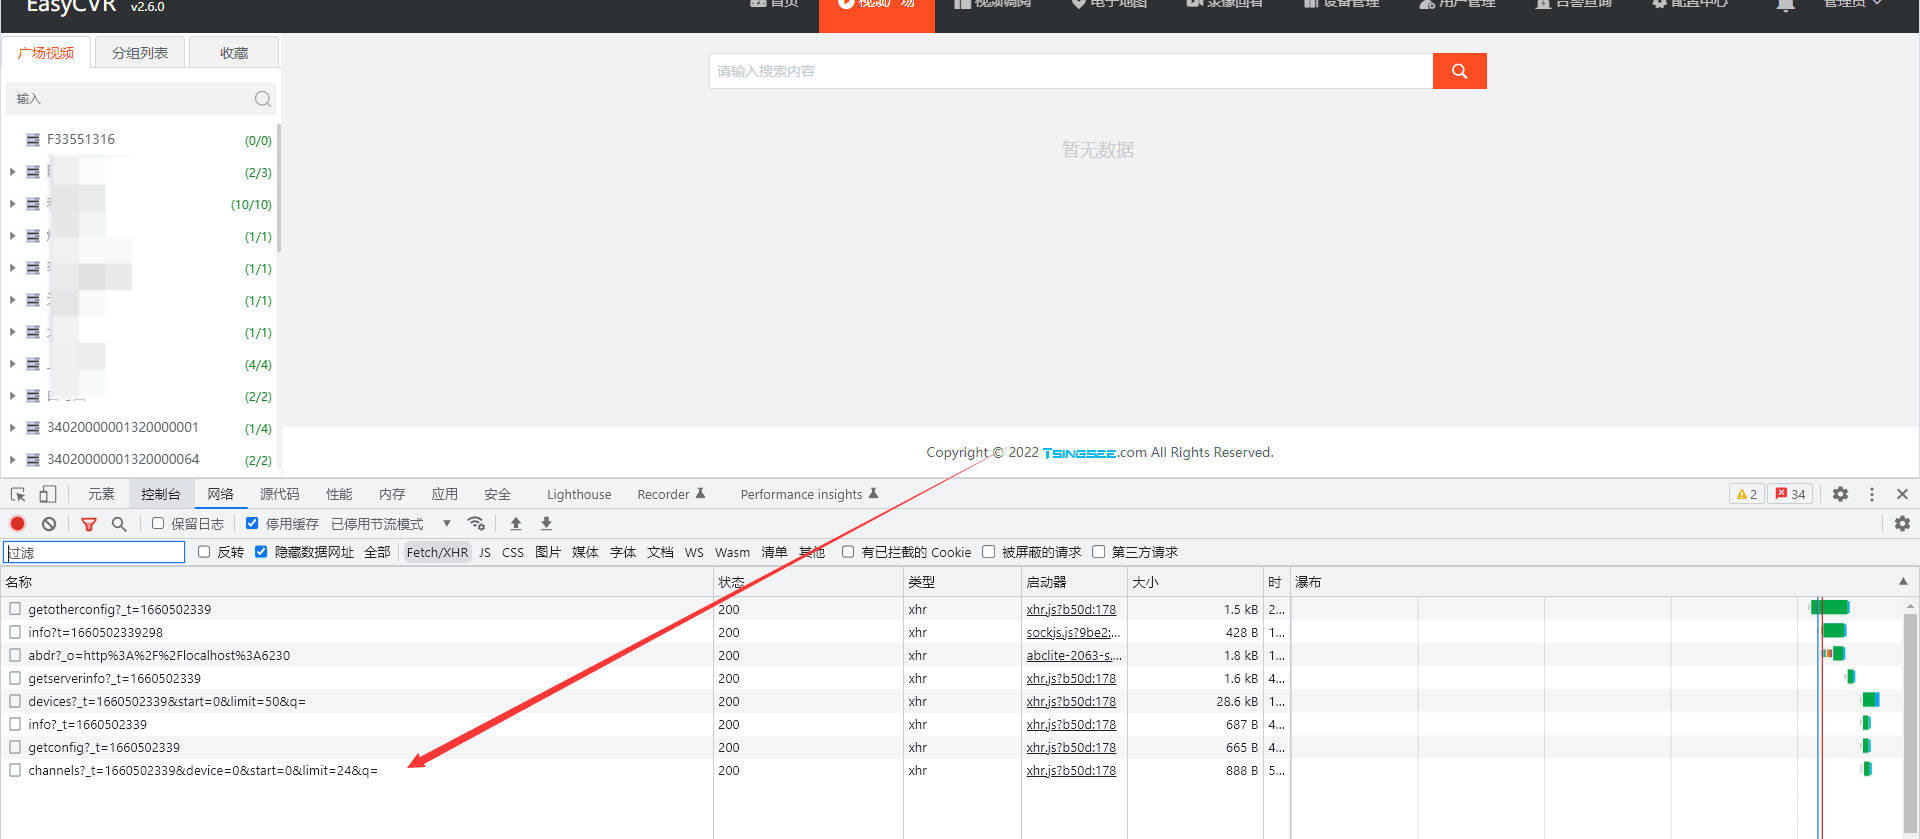Image resolution: width=1920 pixels, height=839 pixels.
Task: Select the devices?_t=1660502339 request
Action: click(x=167, y=701)
